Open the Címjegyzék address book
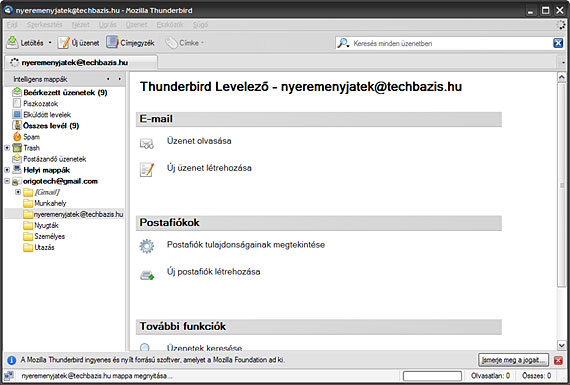 coord(130,43)
